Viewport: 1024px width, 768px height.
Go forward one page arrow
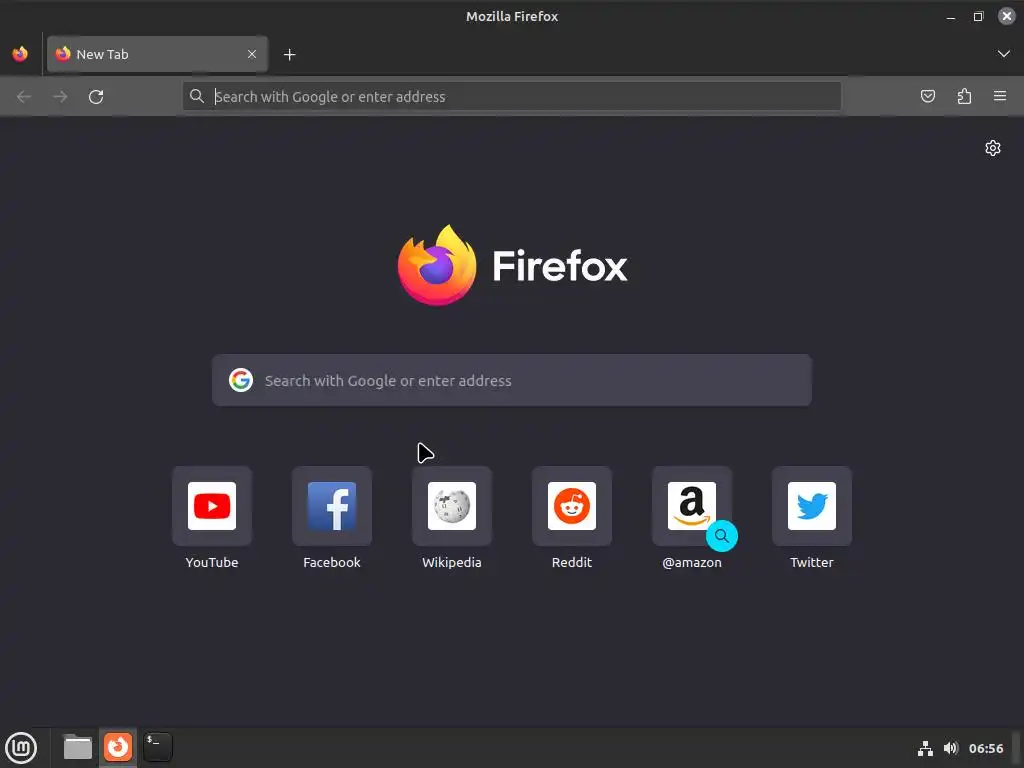60,97
